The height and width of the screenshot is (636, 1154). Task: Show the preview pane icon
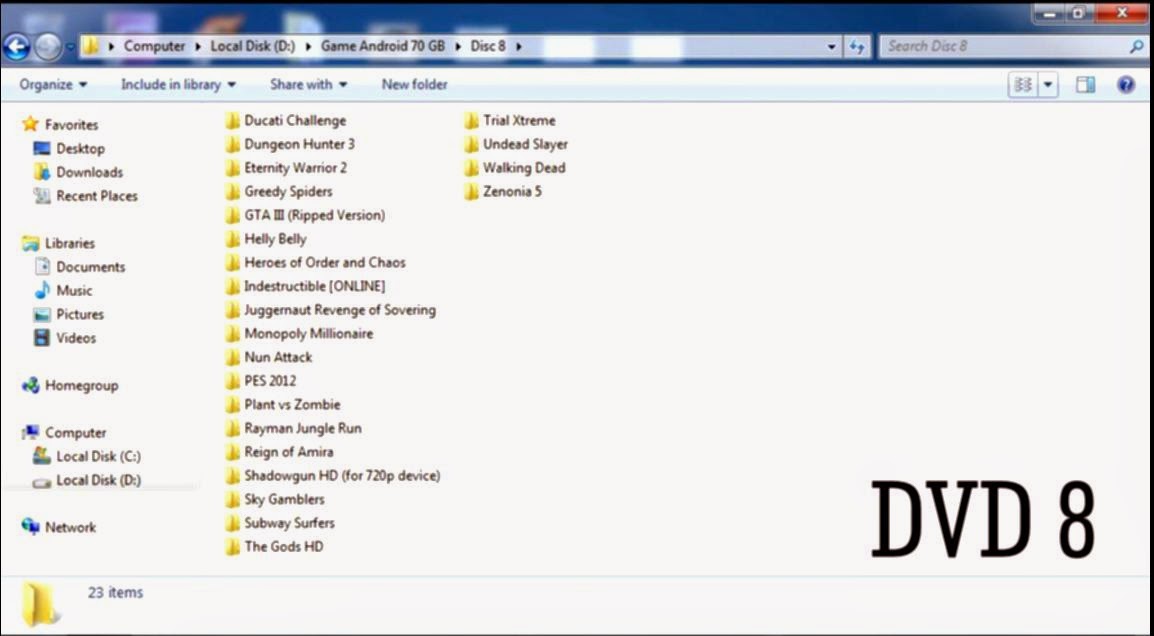tap(1086, 85)
